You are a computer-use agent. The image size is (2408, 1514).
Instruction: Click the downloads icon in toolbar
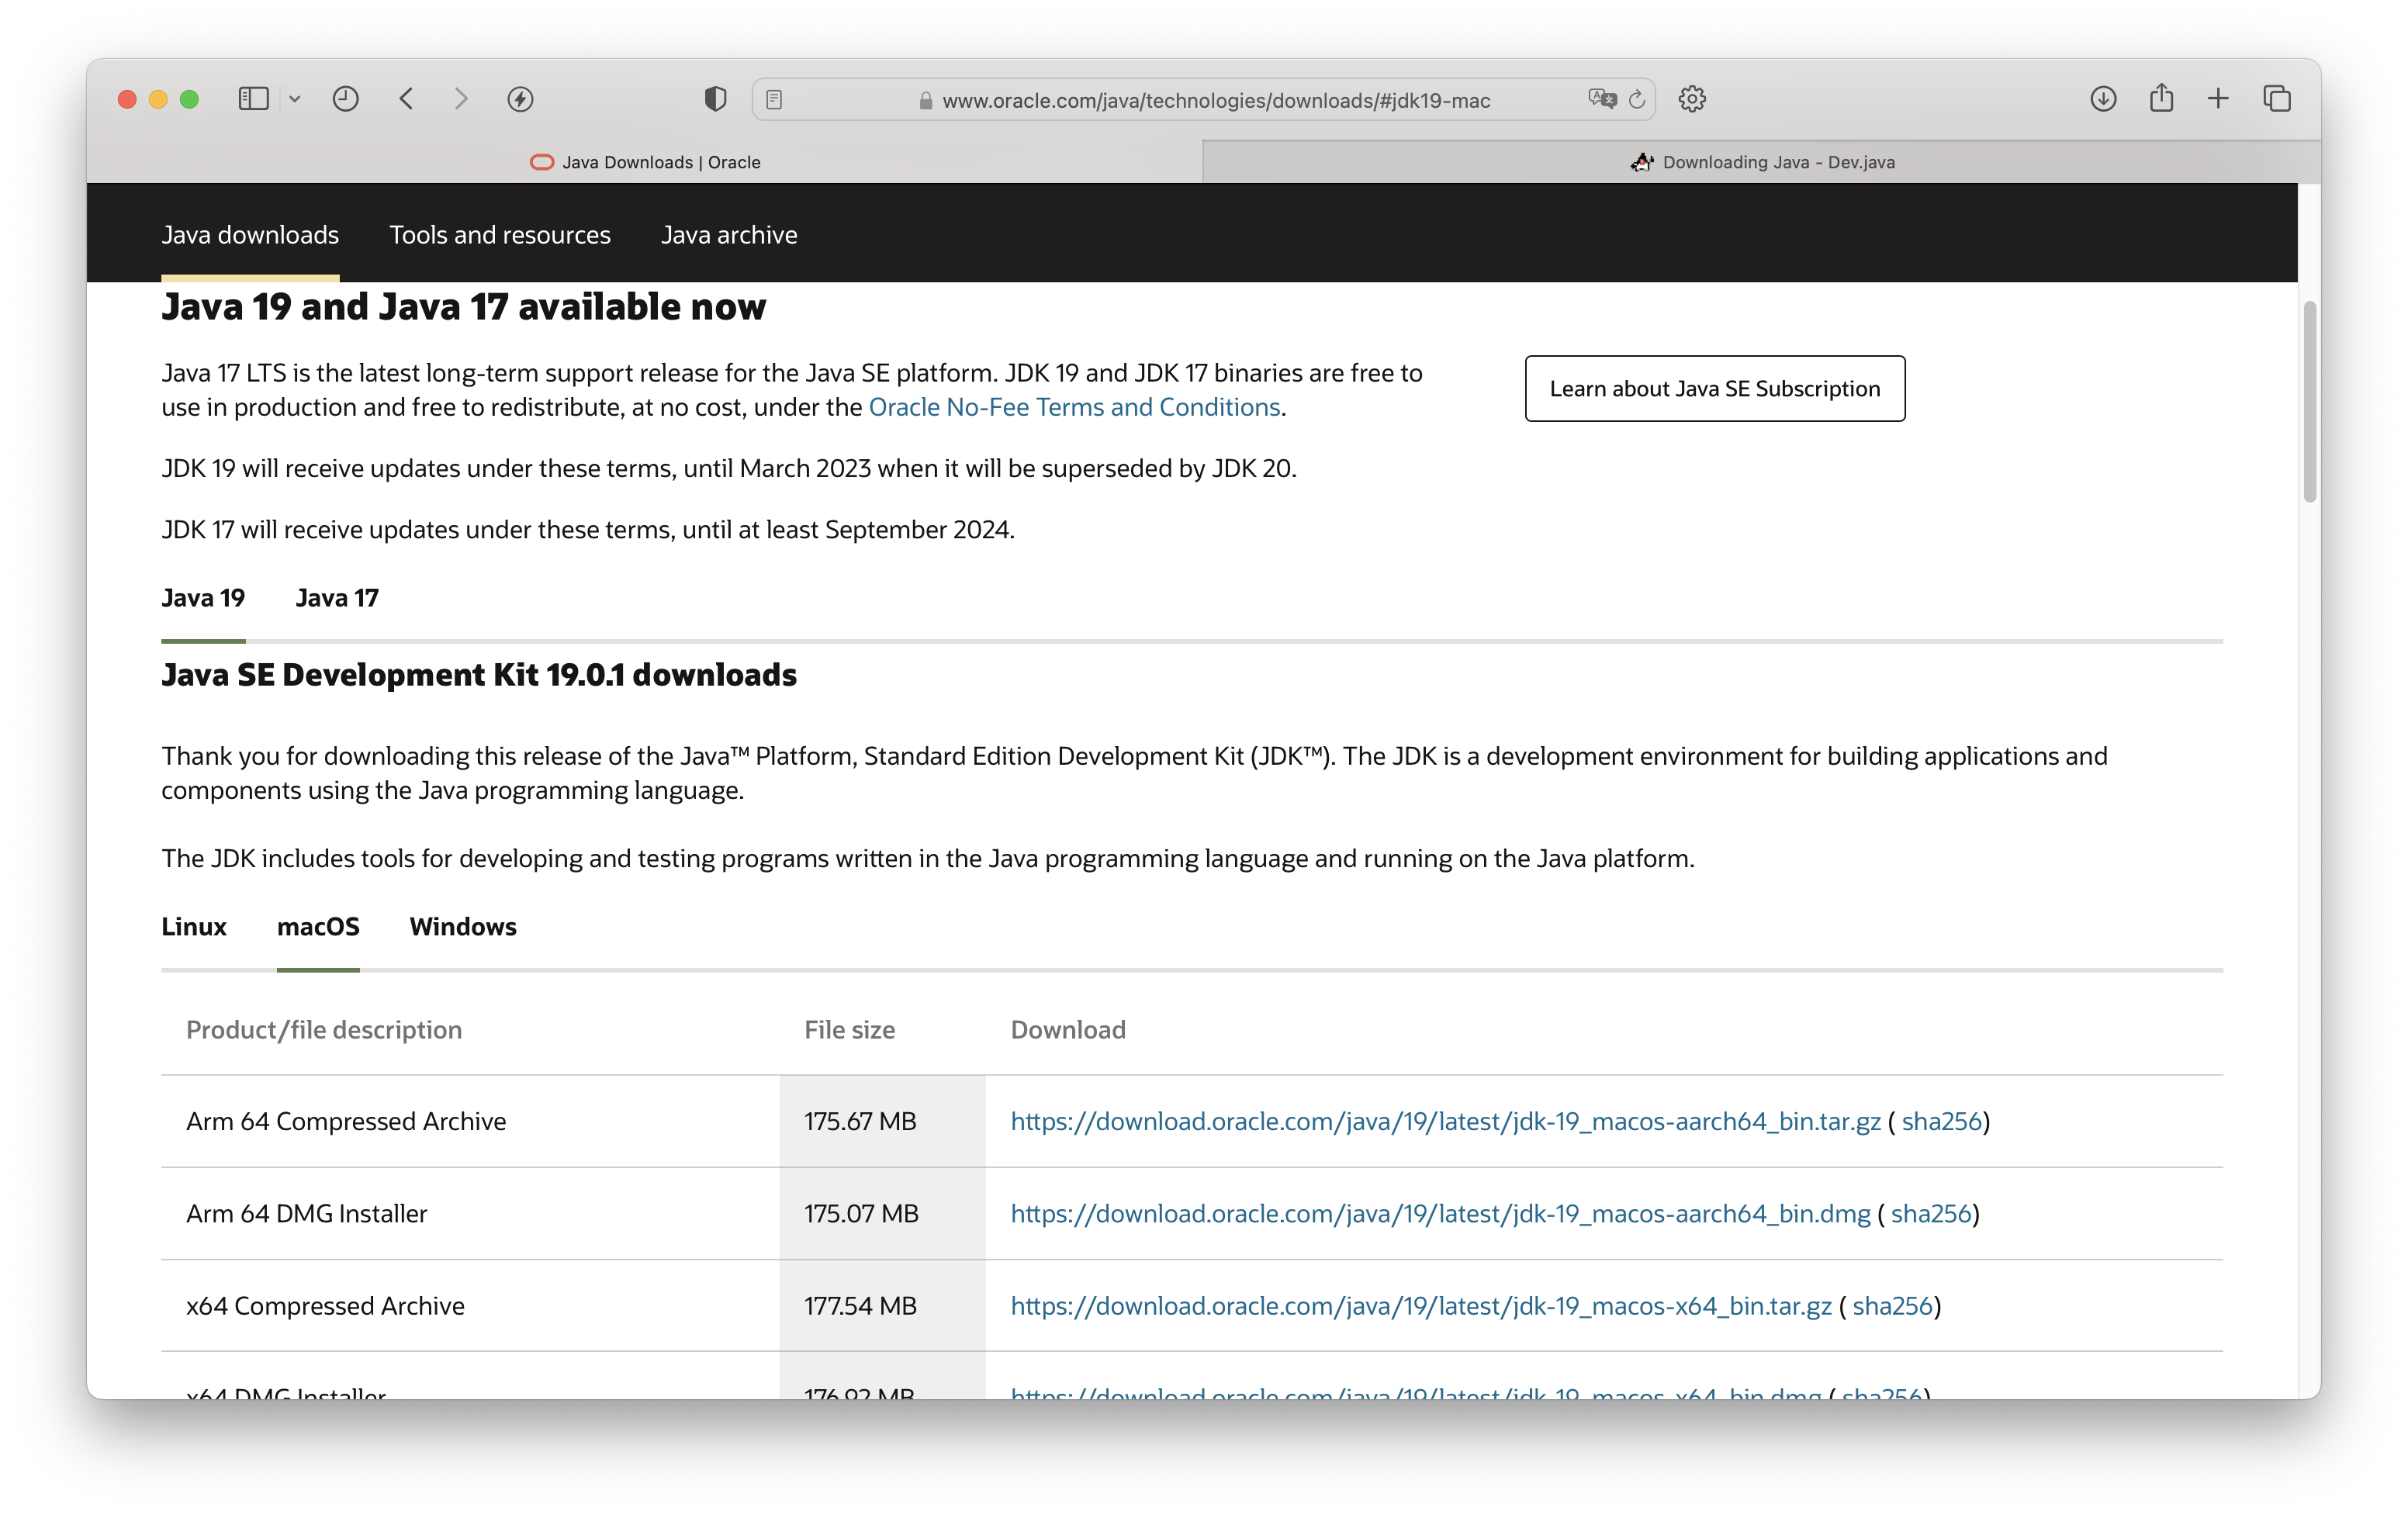click(2105, 98)
